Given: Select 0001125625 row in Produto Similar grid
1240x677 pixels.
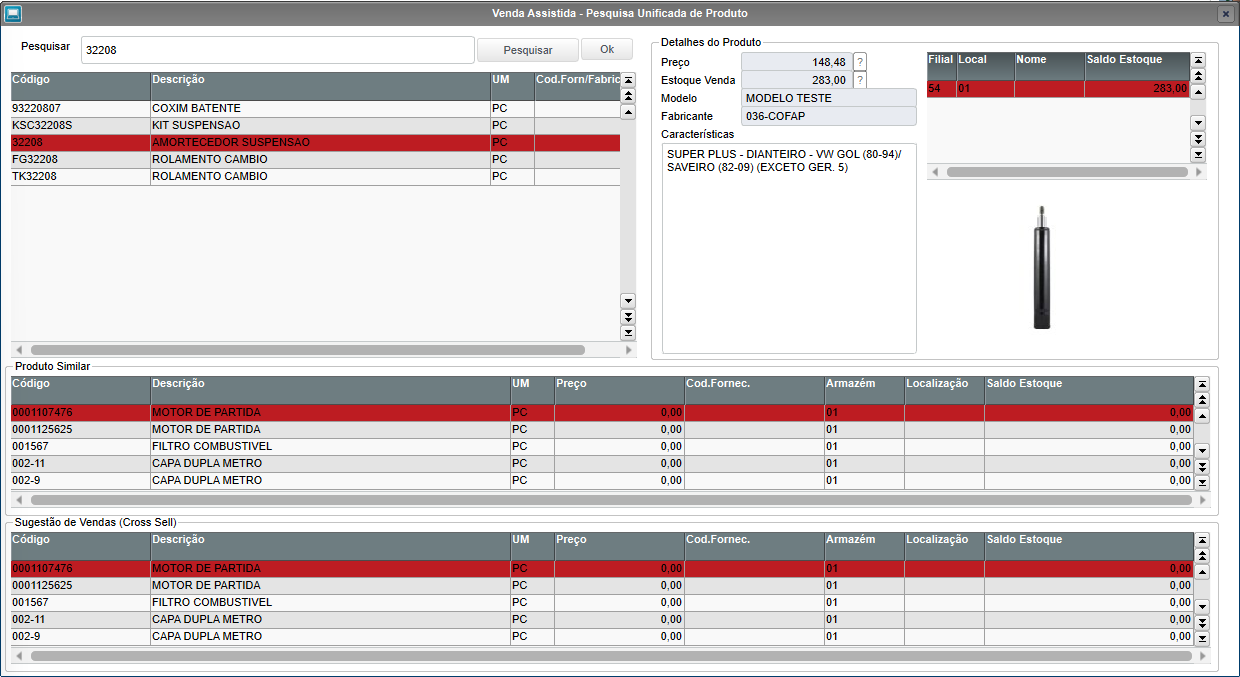Looking at the screenshot, I should tap(602, 429).
